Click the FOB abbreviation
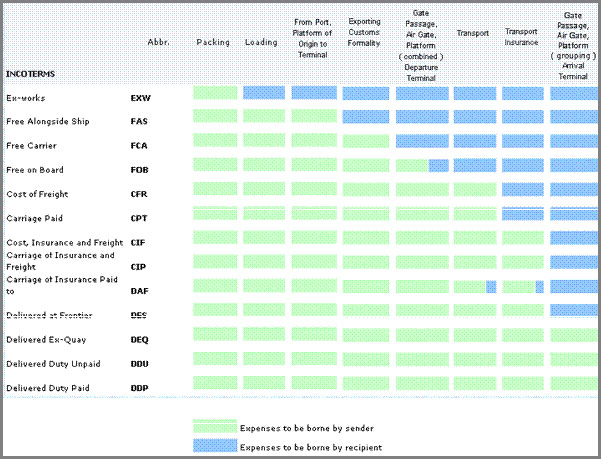This screenshot has width=601, height=459. click(141, 170)
